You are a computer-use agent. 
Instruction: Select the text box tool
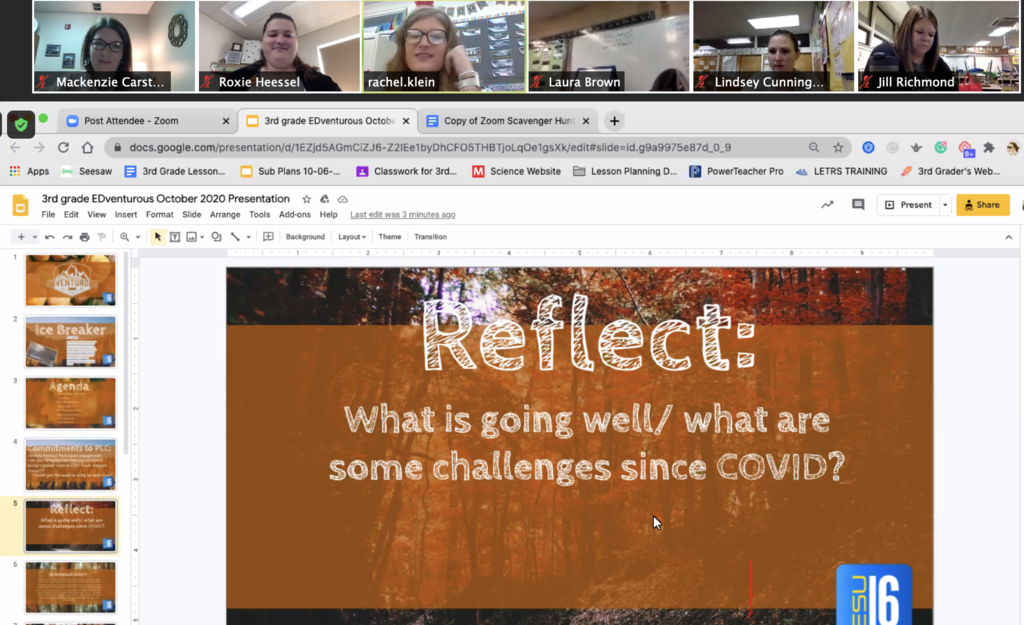point(174,237)
